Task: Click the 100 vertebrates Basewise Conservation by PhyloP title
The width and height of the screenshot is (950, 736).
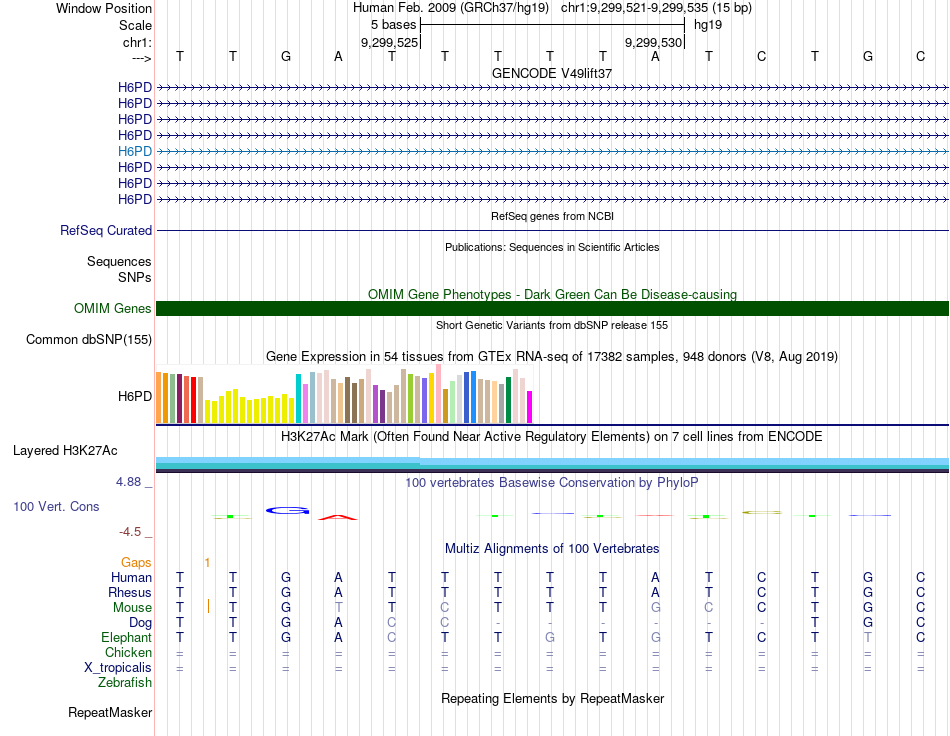Action: (x=552, y=483)
